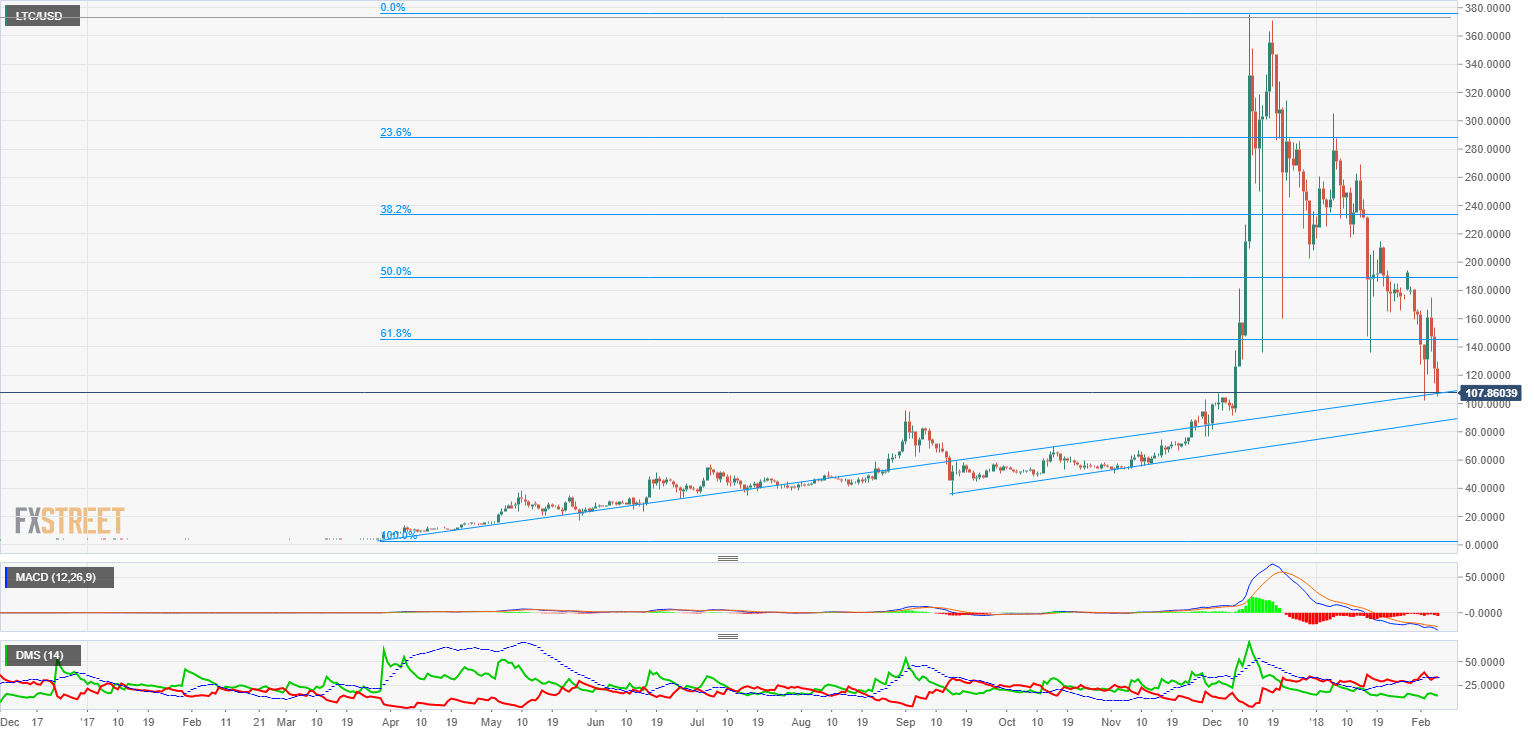This screenshot has height=735, width=1534.
Task: Select the 50.0% Fibonacci level label
Action: pyautogui.click(x=396, y=272)
